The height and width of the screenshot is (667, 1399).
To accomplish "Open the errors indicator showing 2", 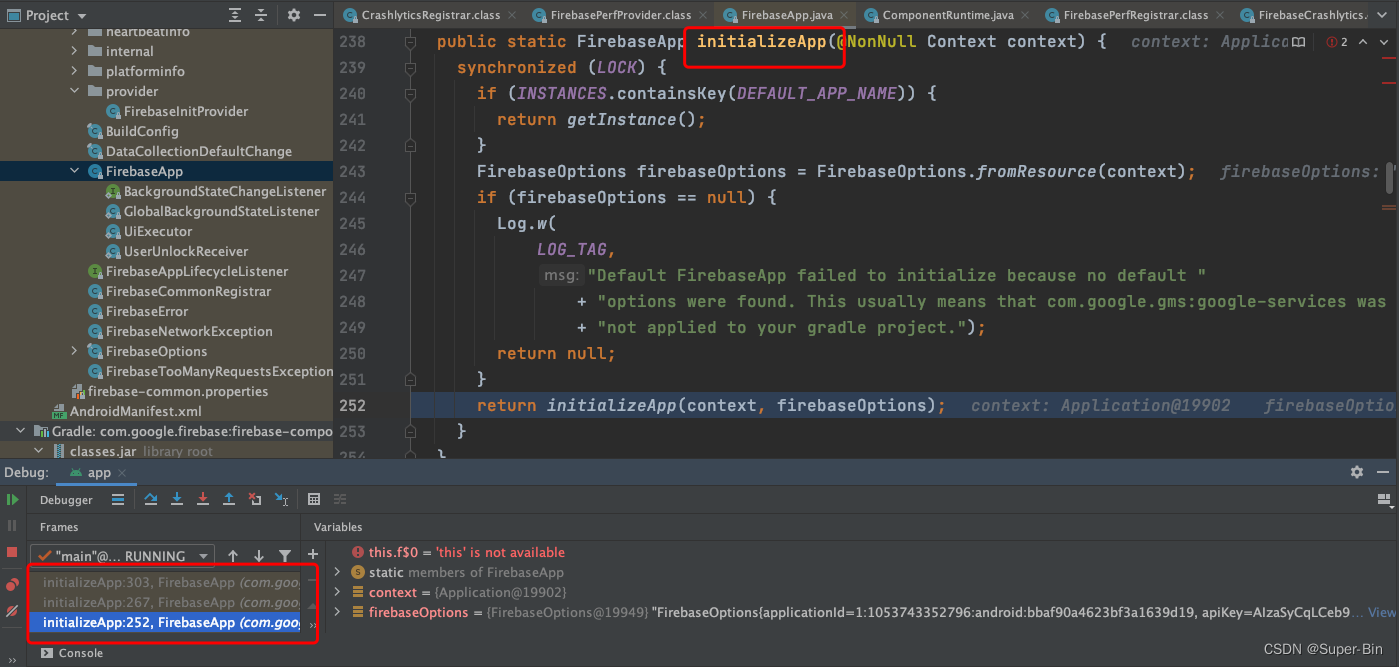I will (x=1337, y=42).
